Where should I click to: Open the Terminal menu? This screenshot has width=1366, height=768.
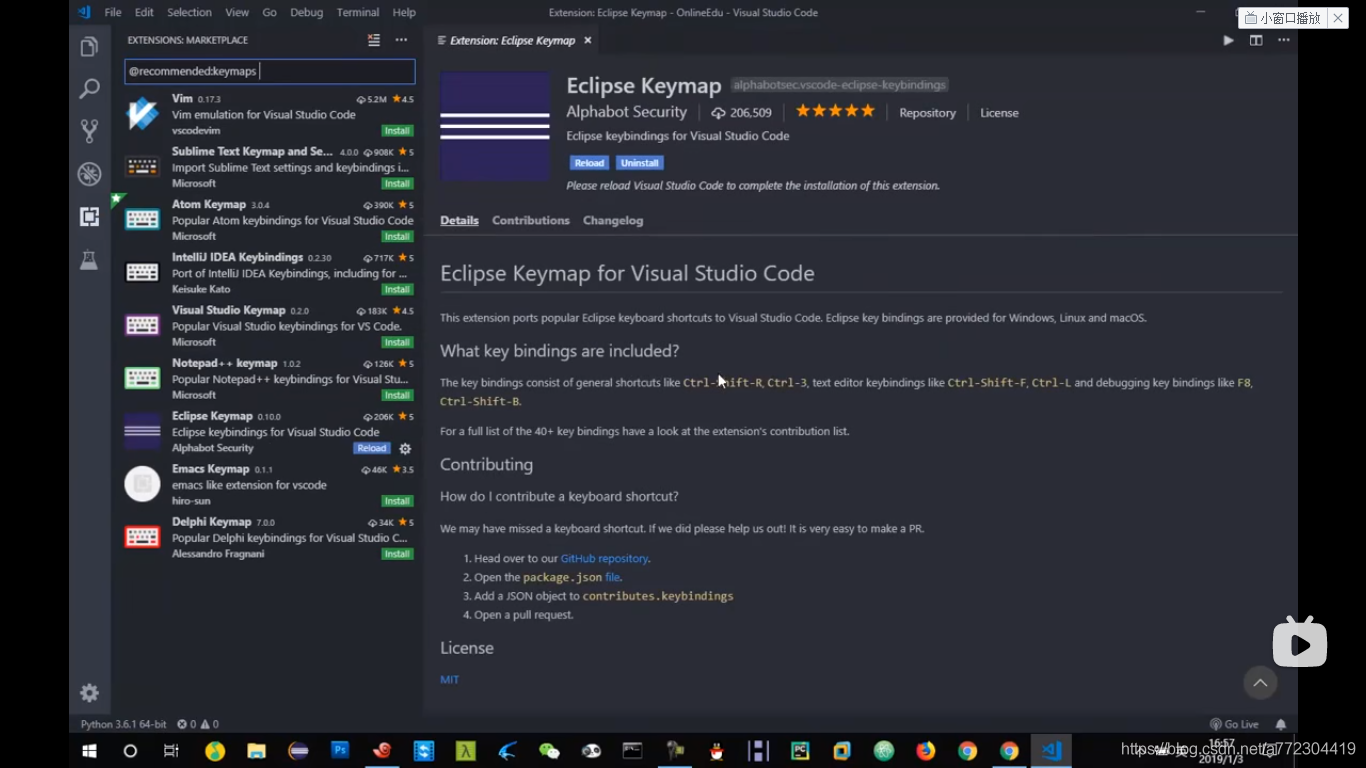tap(358, 12)
